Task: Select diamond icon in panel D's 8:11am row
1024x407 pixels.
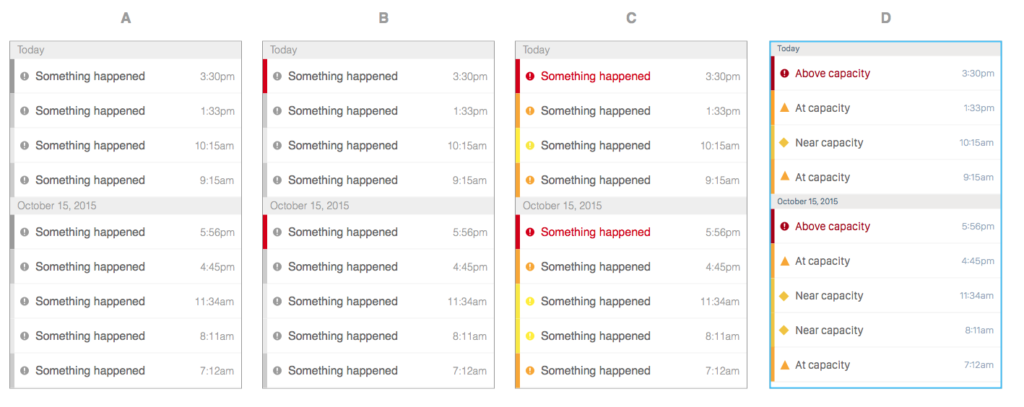Action: 784,330
